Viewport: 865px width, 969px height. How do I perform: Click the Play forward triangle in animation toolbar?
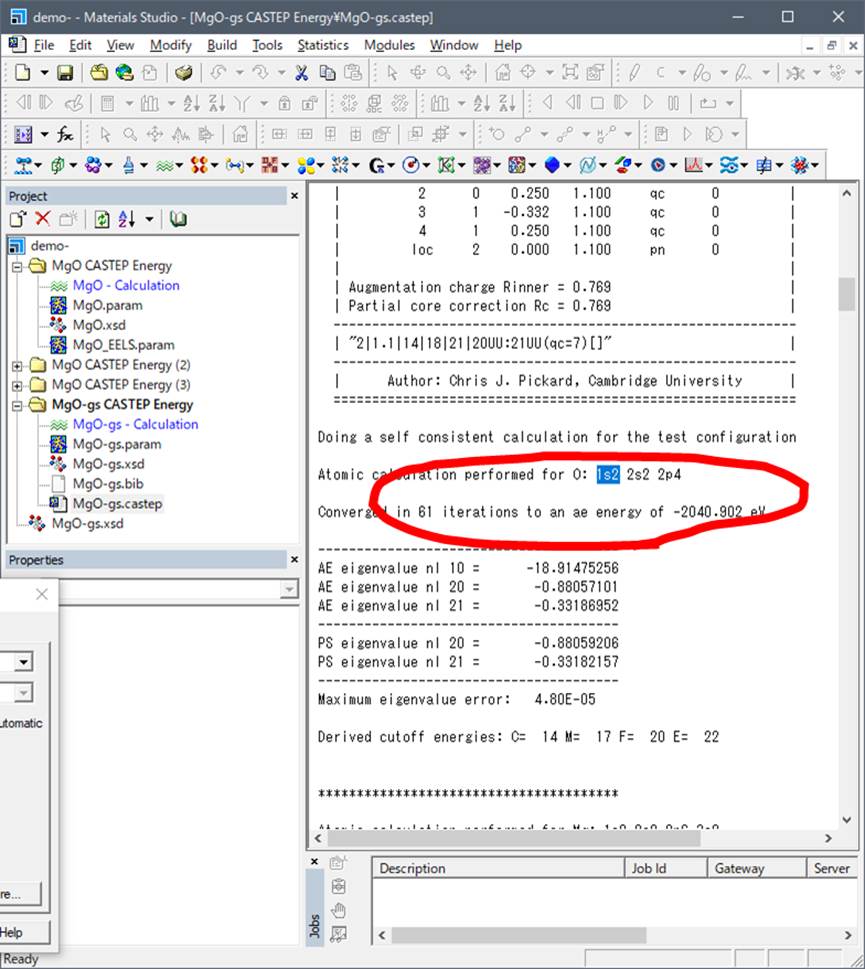[648, 103]
